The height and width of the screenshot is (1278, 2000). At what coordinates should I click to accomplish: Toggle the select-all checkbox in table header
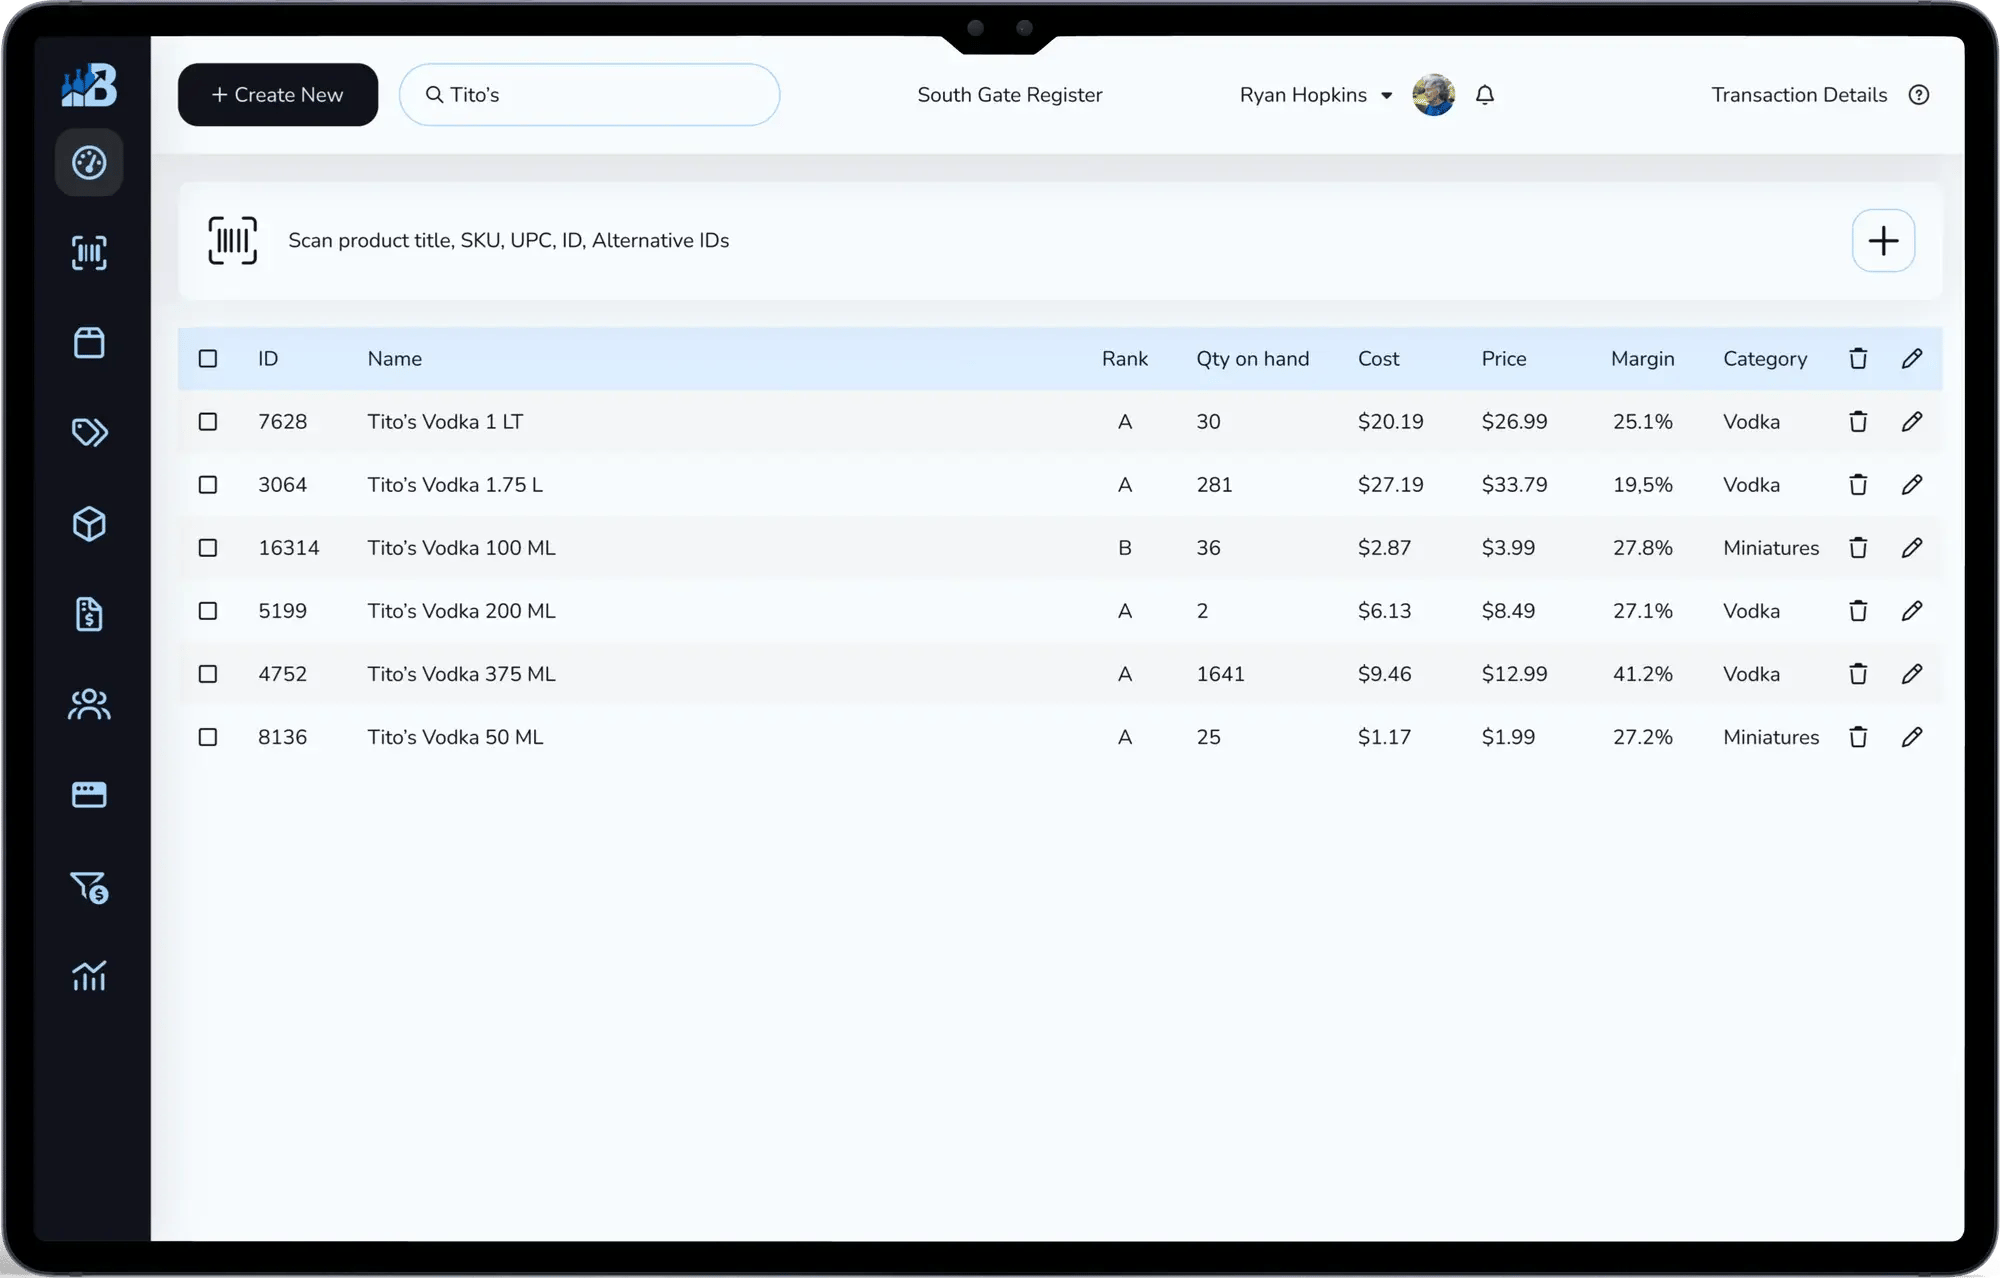pos(207,358)
